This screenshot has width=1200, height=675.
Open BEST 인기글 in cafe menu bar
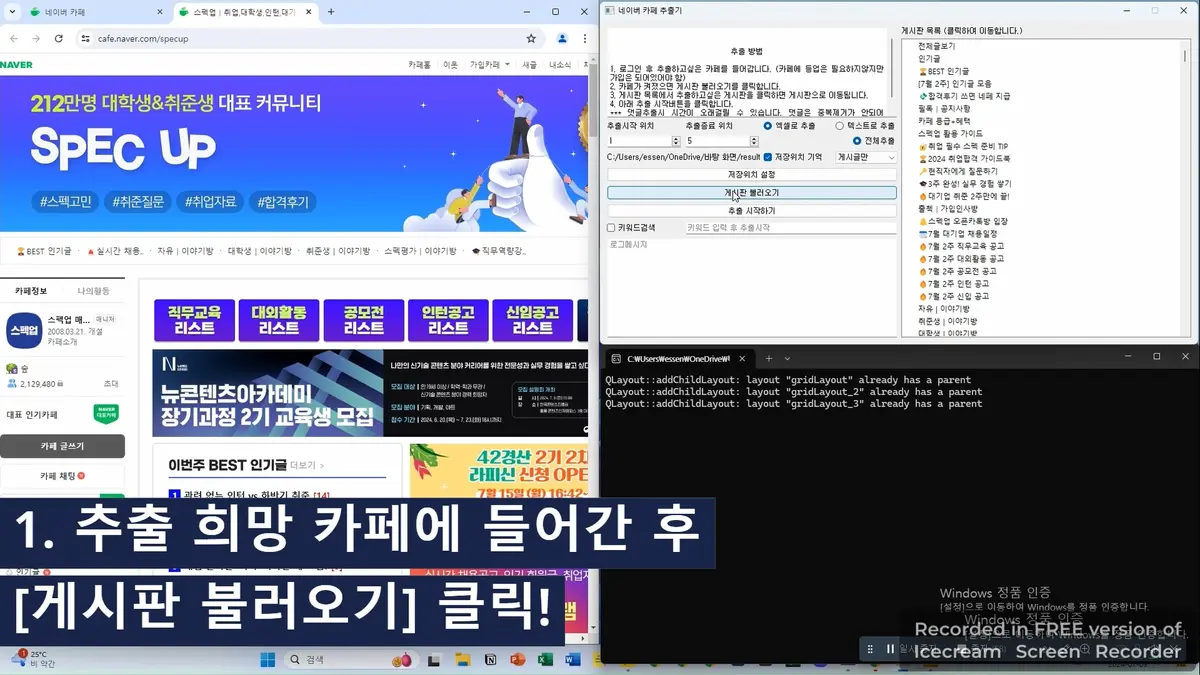tap(44, 251)
